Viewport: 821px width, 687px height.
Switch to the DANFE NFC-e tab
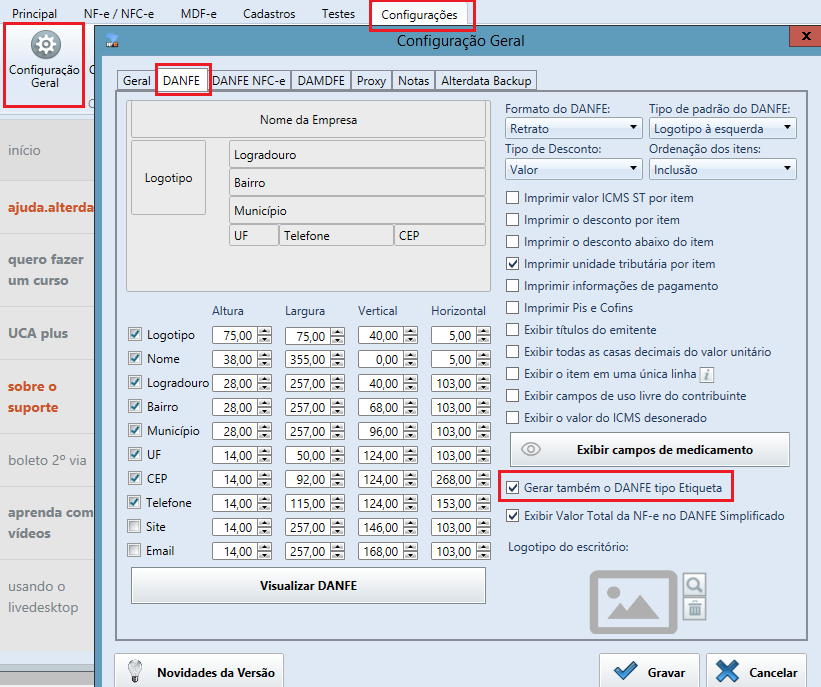(x=249, y=81)
